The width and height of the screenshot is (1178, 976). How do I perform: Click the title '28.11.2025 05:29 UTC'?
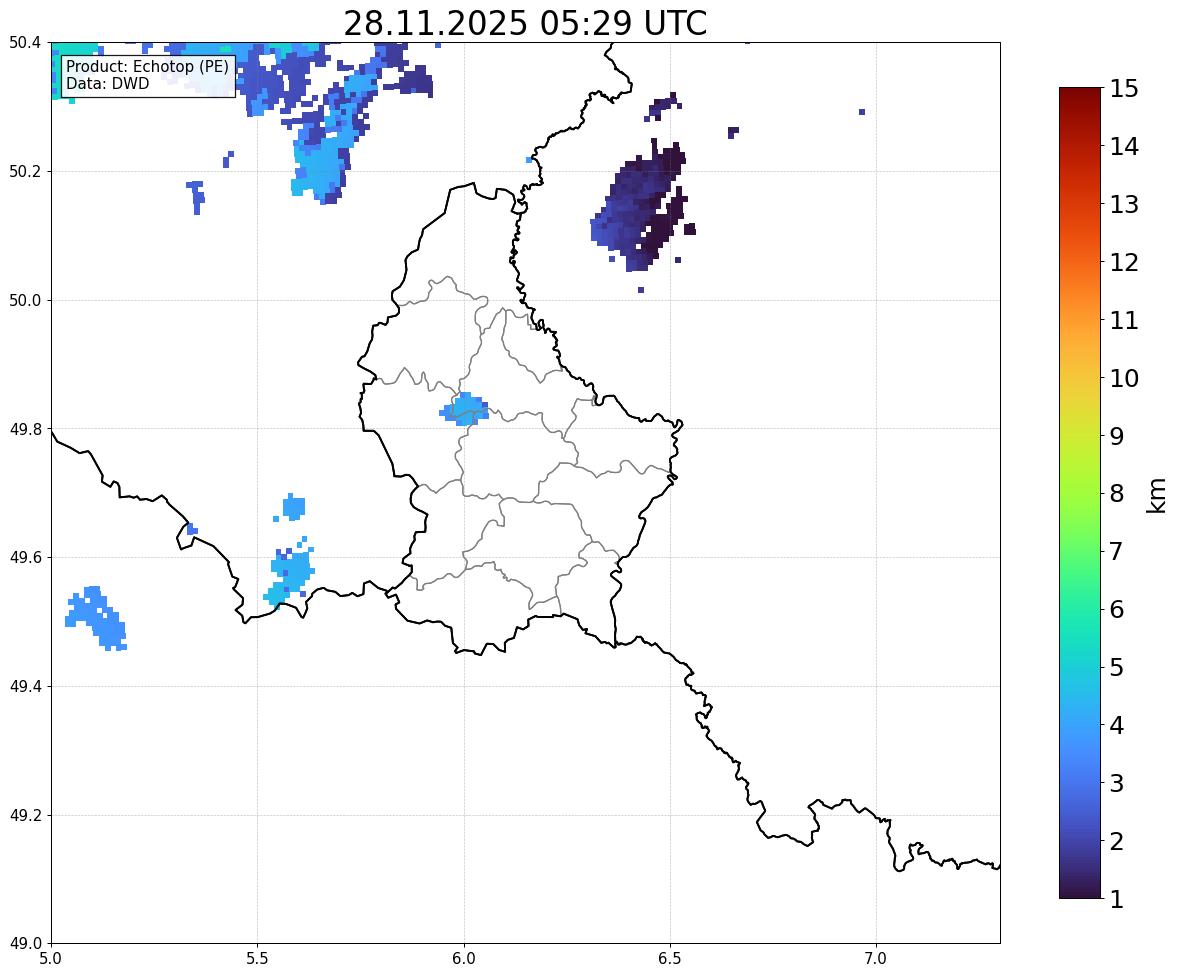pos(525,23)
